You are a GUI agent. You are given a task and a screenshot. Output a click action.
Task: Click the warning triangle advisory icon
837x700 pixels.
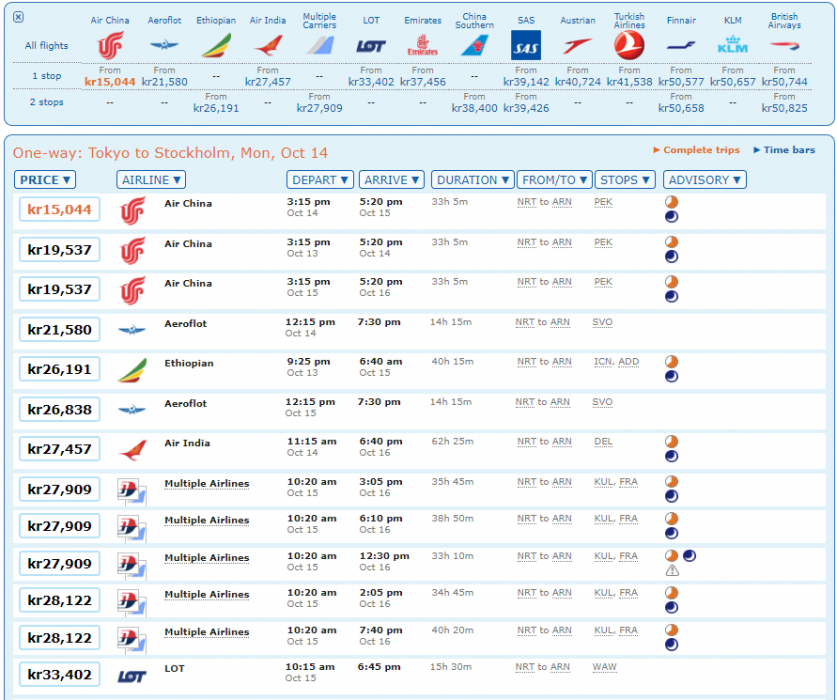[x=672, y=571]
